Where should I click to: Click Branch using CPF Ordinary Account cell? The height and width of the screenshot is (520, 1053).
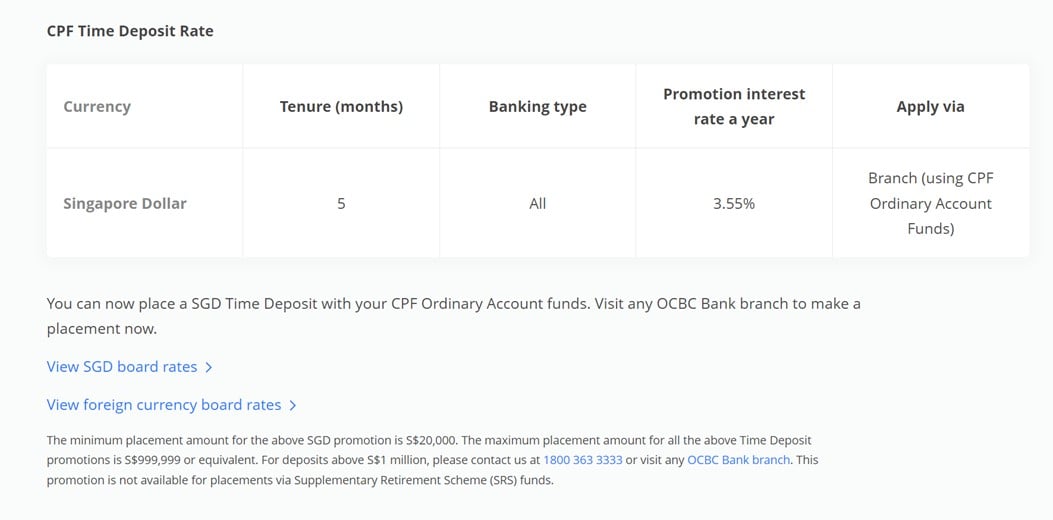(x=931, y=204)
